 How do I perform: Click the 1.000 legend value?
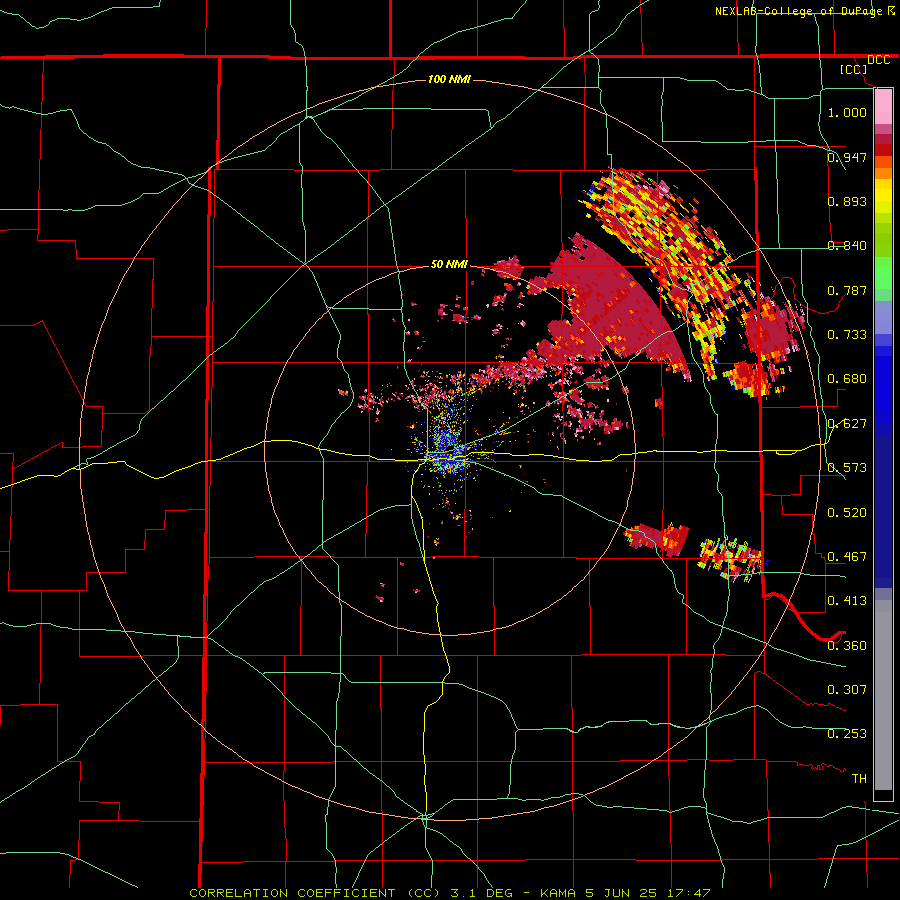(847, 112)
